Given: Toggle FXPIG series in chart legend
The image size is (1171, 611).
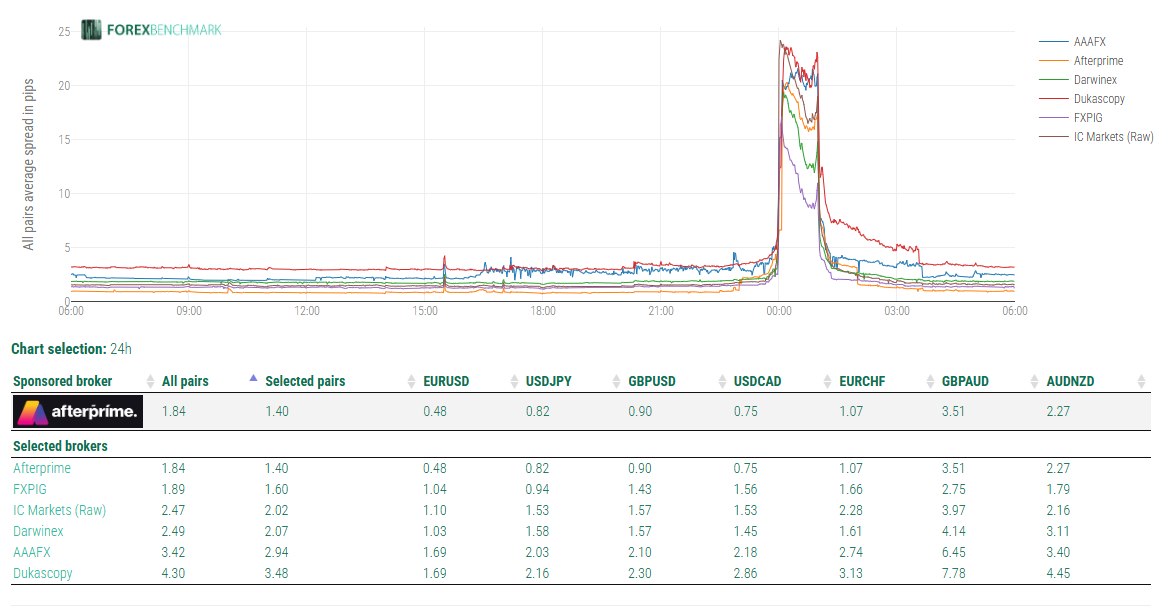Looking at the screenshot, I should click(1071, 117).
